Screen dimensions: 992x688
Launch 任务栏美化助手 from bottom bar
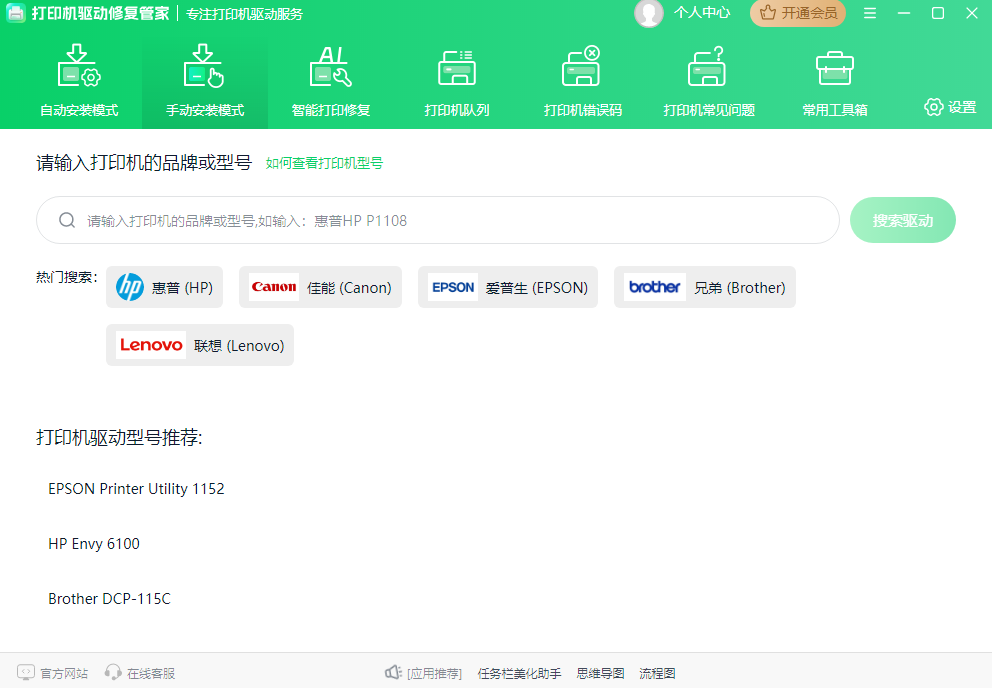click(x=518, y=672)
